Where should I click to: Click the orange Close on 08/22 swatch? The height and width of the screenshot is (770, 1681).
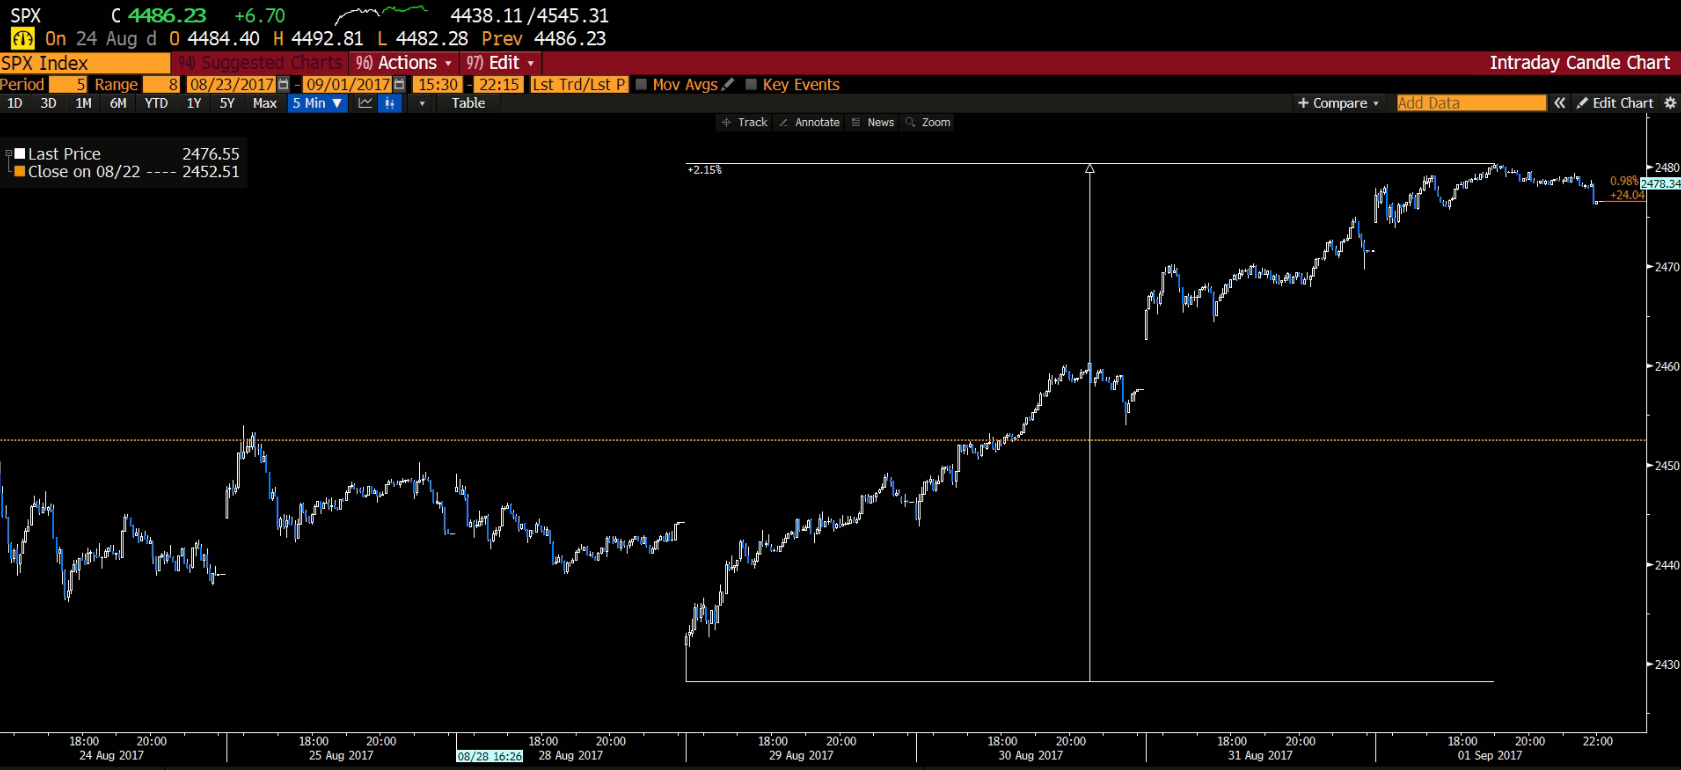click(x=19, y=172)
